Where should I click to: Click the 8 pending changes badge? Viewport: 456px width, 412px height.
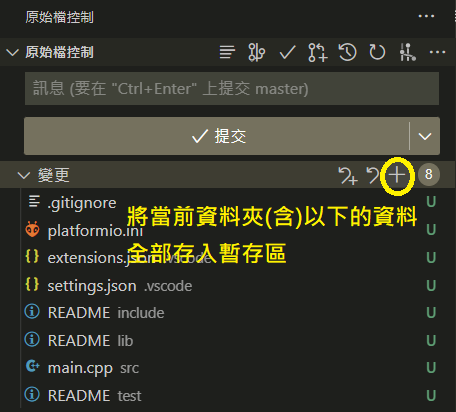pyautogui.click(x=429, y=174)
